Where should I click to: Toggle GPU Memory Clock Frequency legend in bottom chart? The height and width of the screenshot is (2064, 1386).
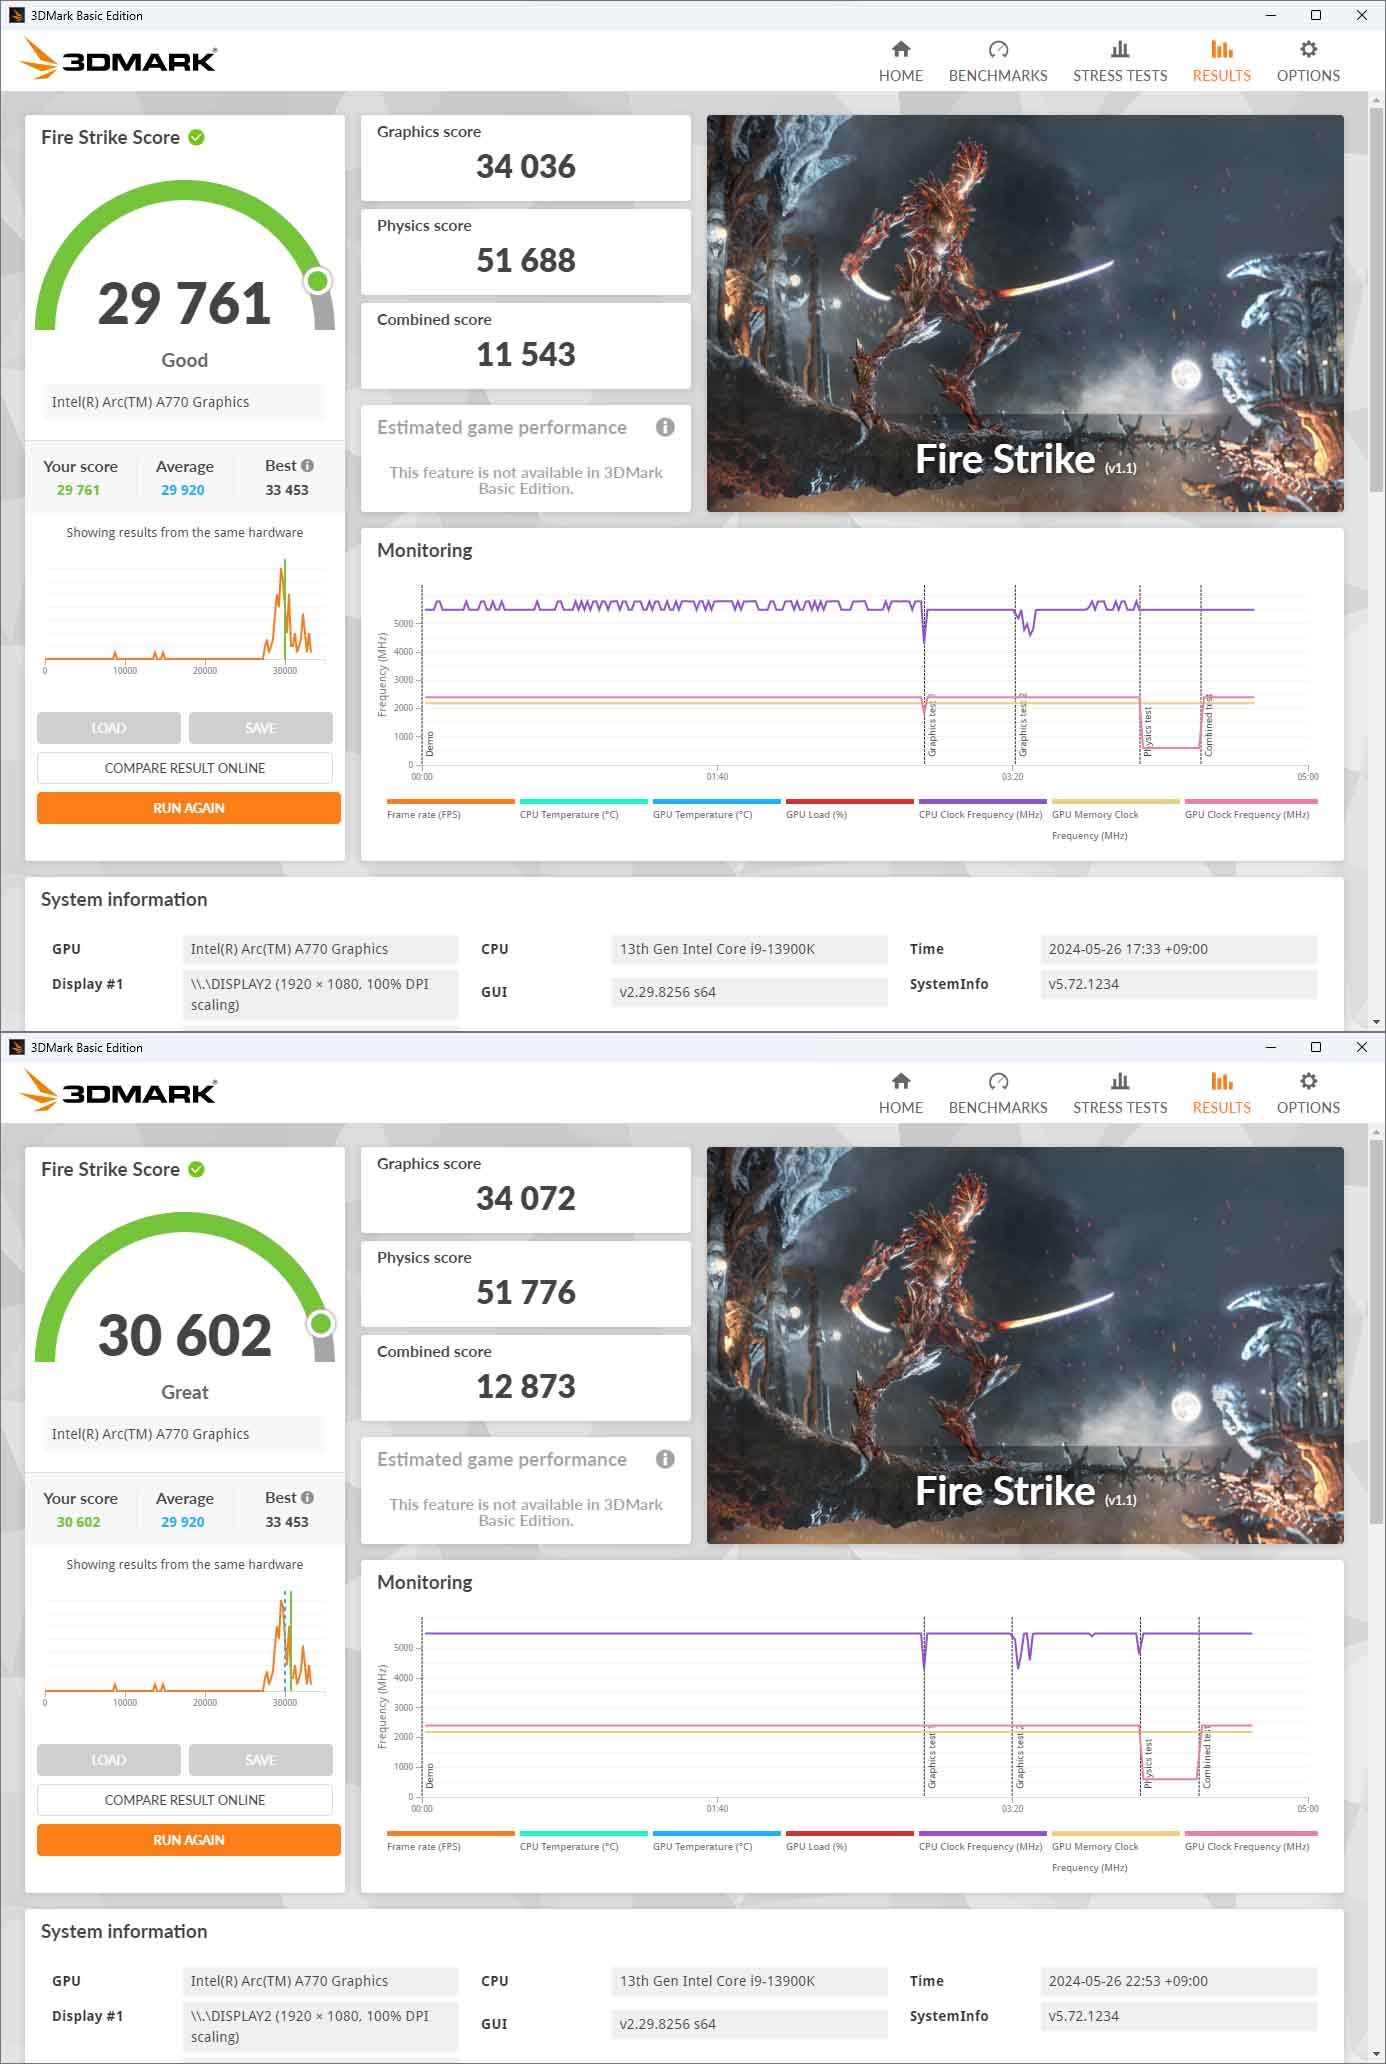click(x=1115, y=1852)
